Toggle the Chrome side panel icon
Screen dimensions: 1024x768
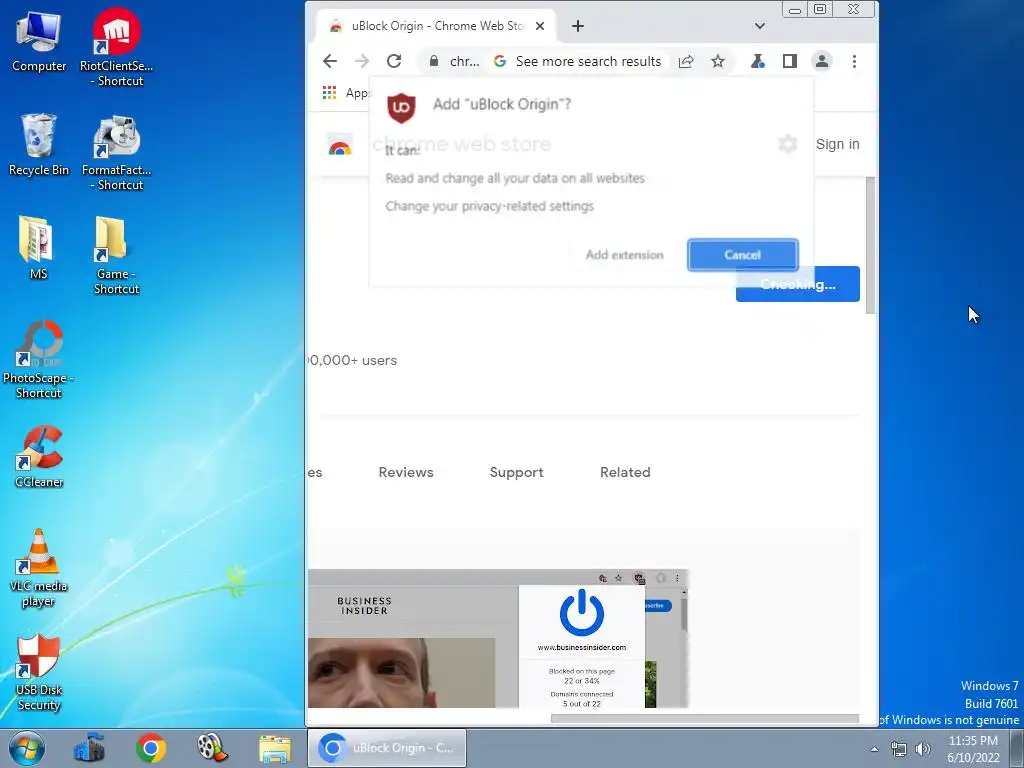click(x=790, y=61)
